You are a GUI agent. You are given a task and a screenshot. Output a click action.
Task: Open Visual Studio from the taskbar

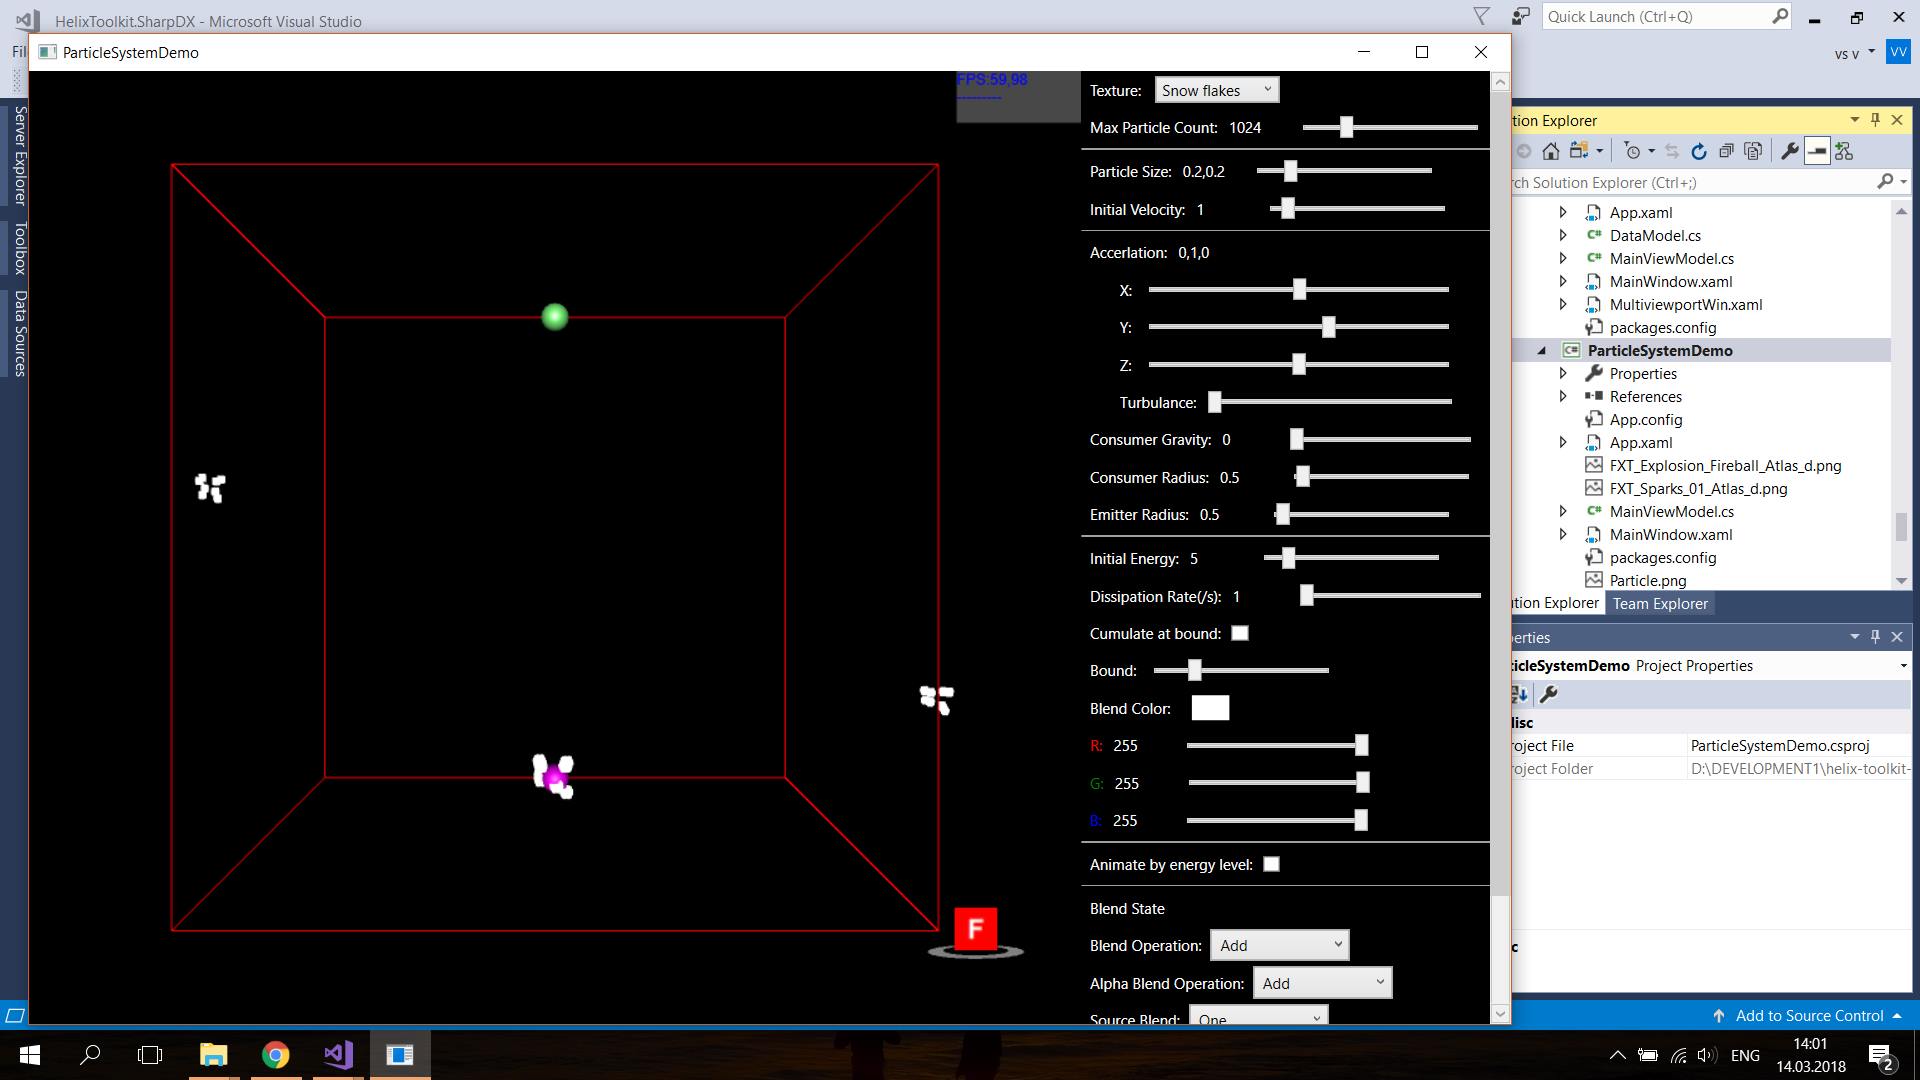(x=337, y=1054)
